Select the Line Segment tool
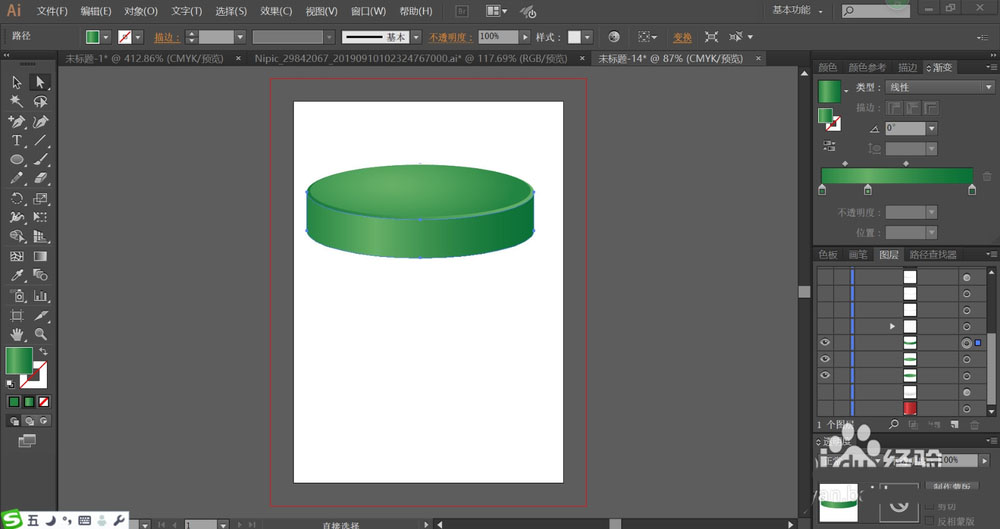Viewport: 1000px width, 529px height. pyautogui.click(x=40, y=140)
